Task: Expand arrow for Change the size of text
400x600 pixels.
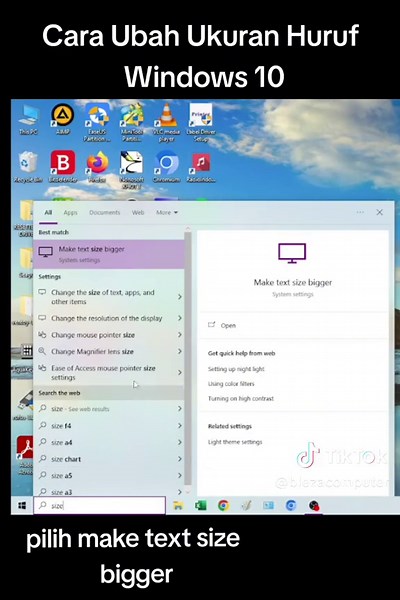Action: point(180,297)
